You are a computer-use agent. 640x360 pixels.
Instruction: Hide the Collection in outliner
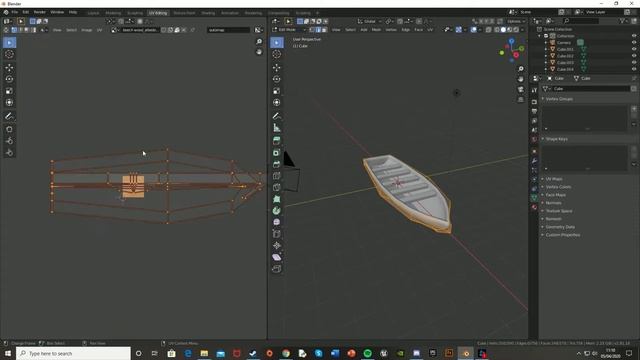[x=634, y=36]
